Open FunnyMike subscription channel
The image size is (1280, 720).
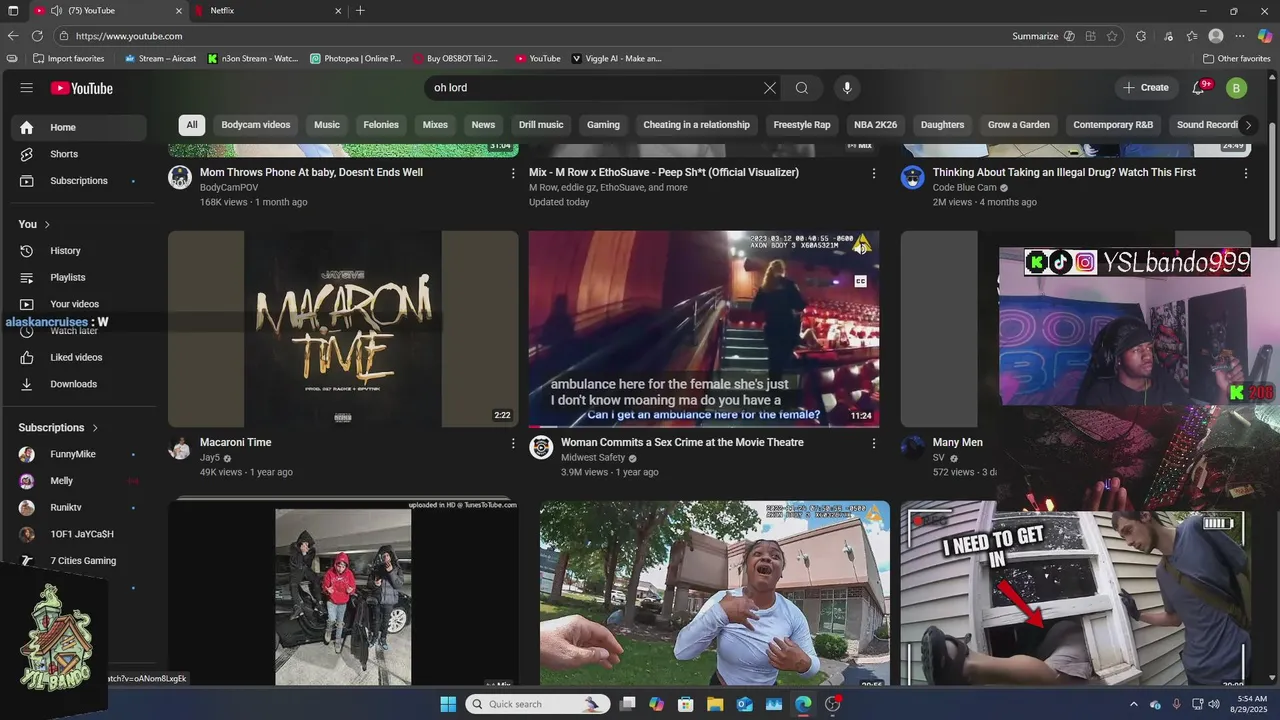(78, 454)
